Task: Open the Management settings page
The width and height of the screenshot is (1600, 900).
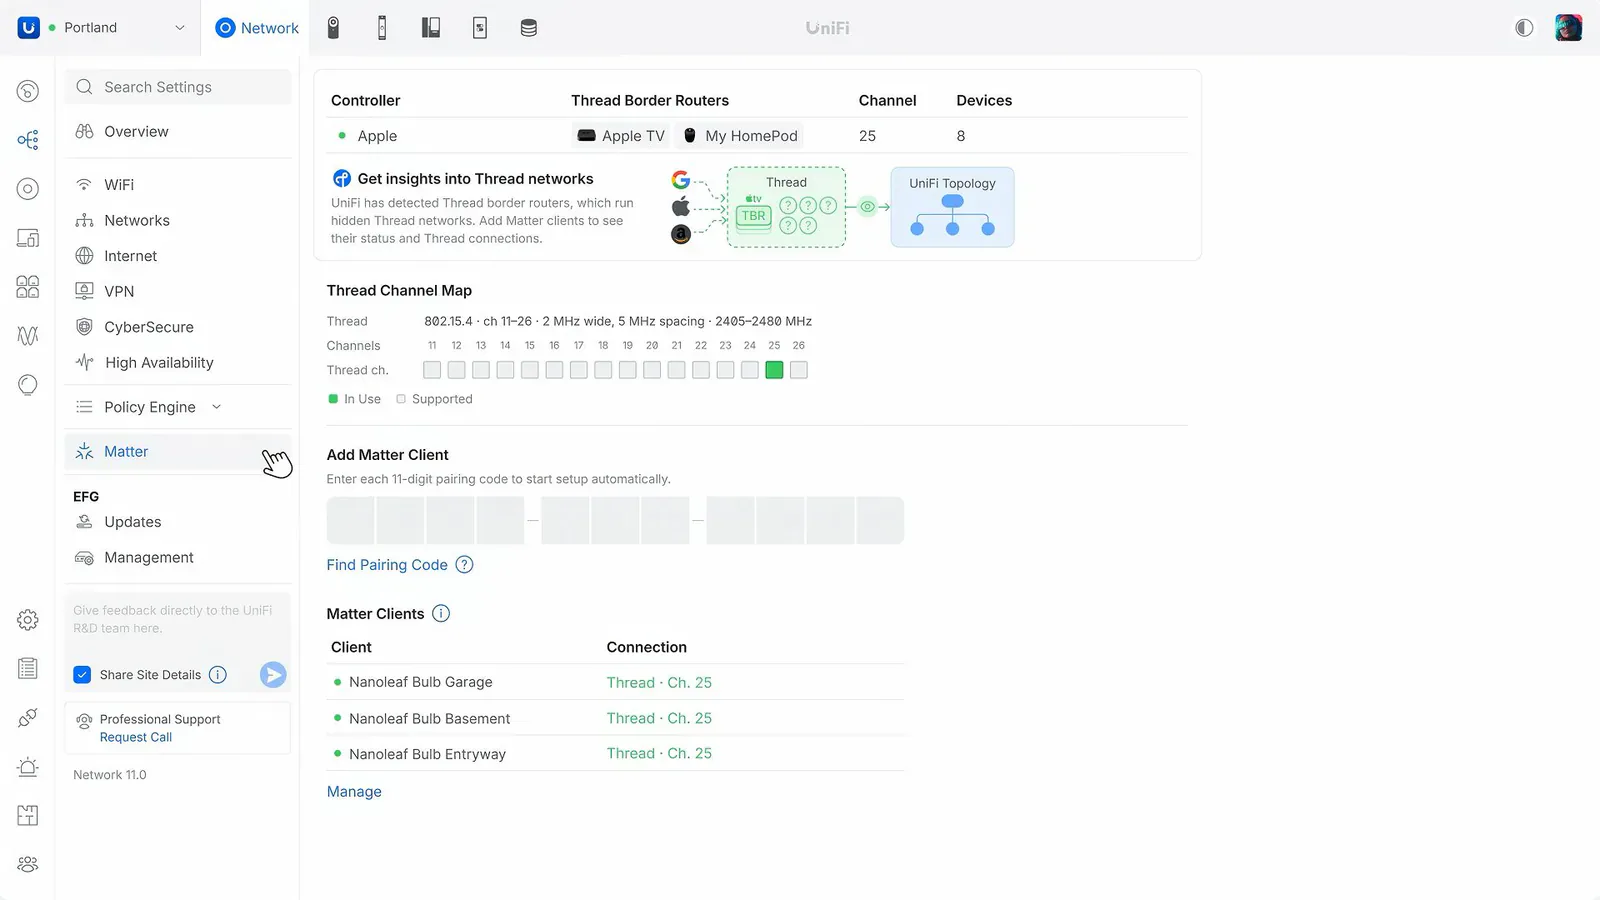Action: click(x=178, y=558)
